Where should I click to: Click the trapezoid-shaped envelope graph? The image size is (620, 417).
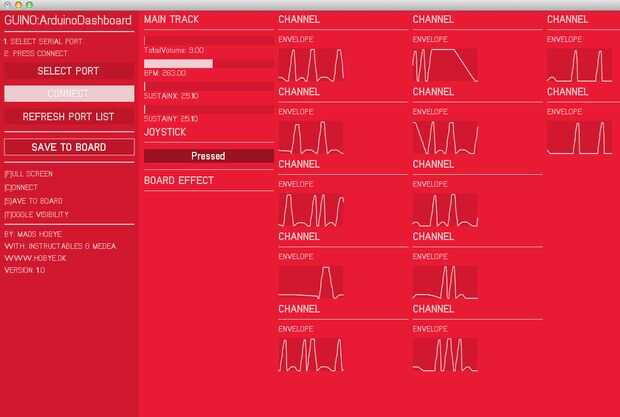[445, 65]
